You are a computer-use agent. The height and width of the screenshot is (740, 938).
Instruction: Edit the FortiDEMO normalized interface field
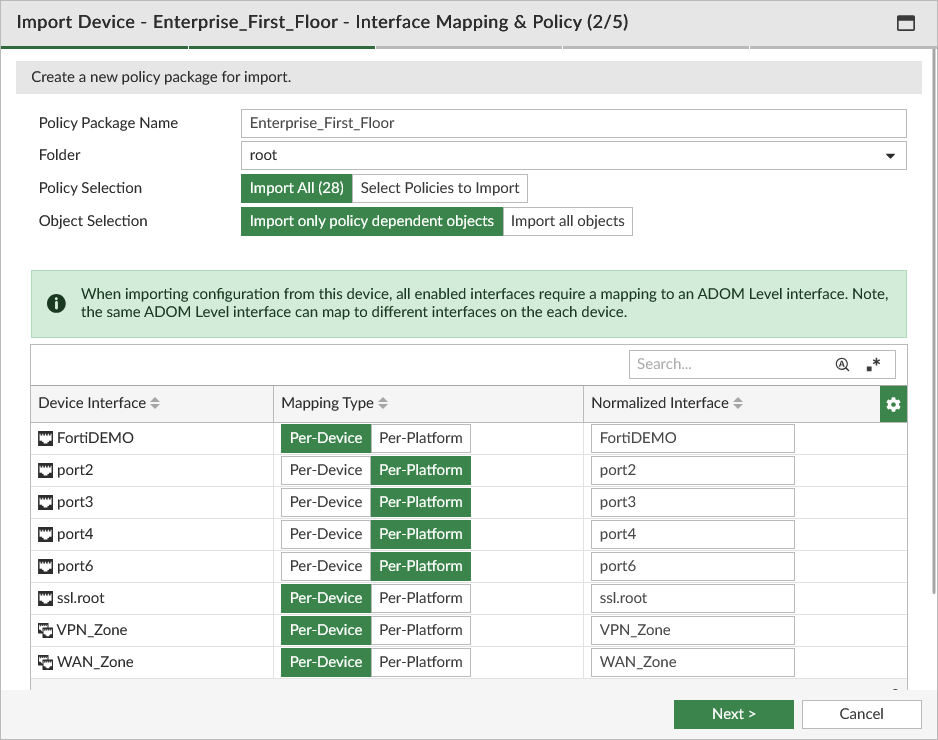click(693, 438)
